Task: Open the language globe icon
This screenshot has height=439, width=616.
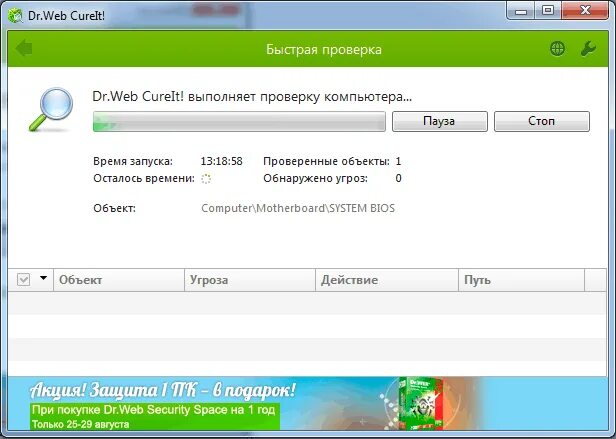Action: tap(557, 49)
